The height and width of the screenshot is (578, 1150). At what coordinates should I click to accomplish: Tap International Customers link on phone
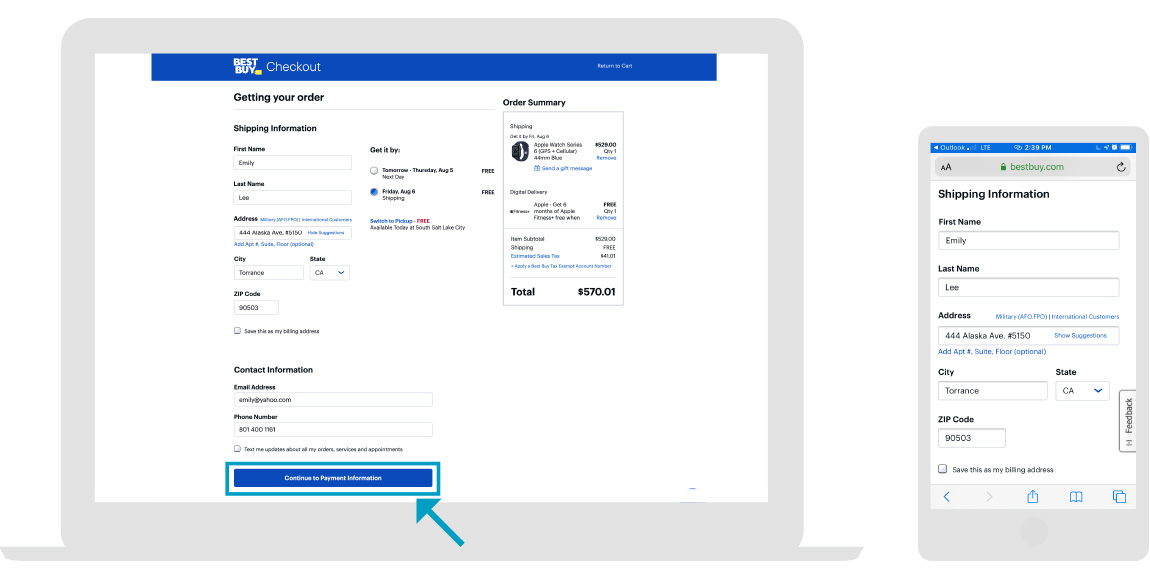(1085, 317)
